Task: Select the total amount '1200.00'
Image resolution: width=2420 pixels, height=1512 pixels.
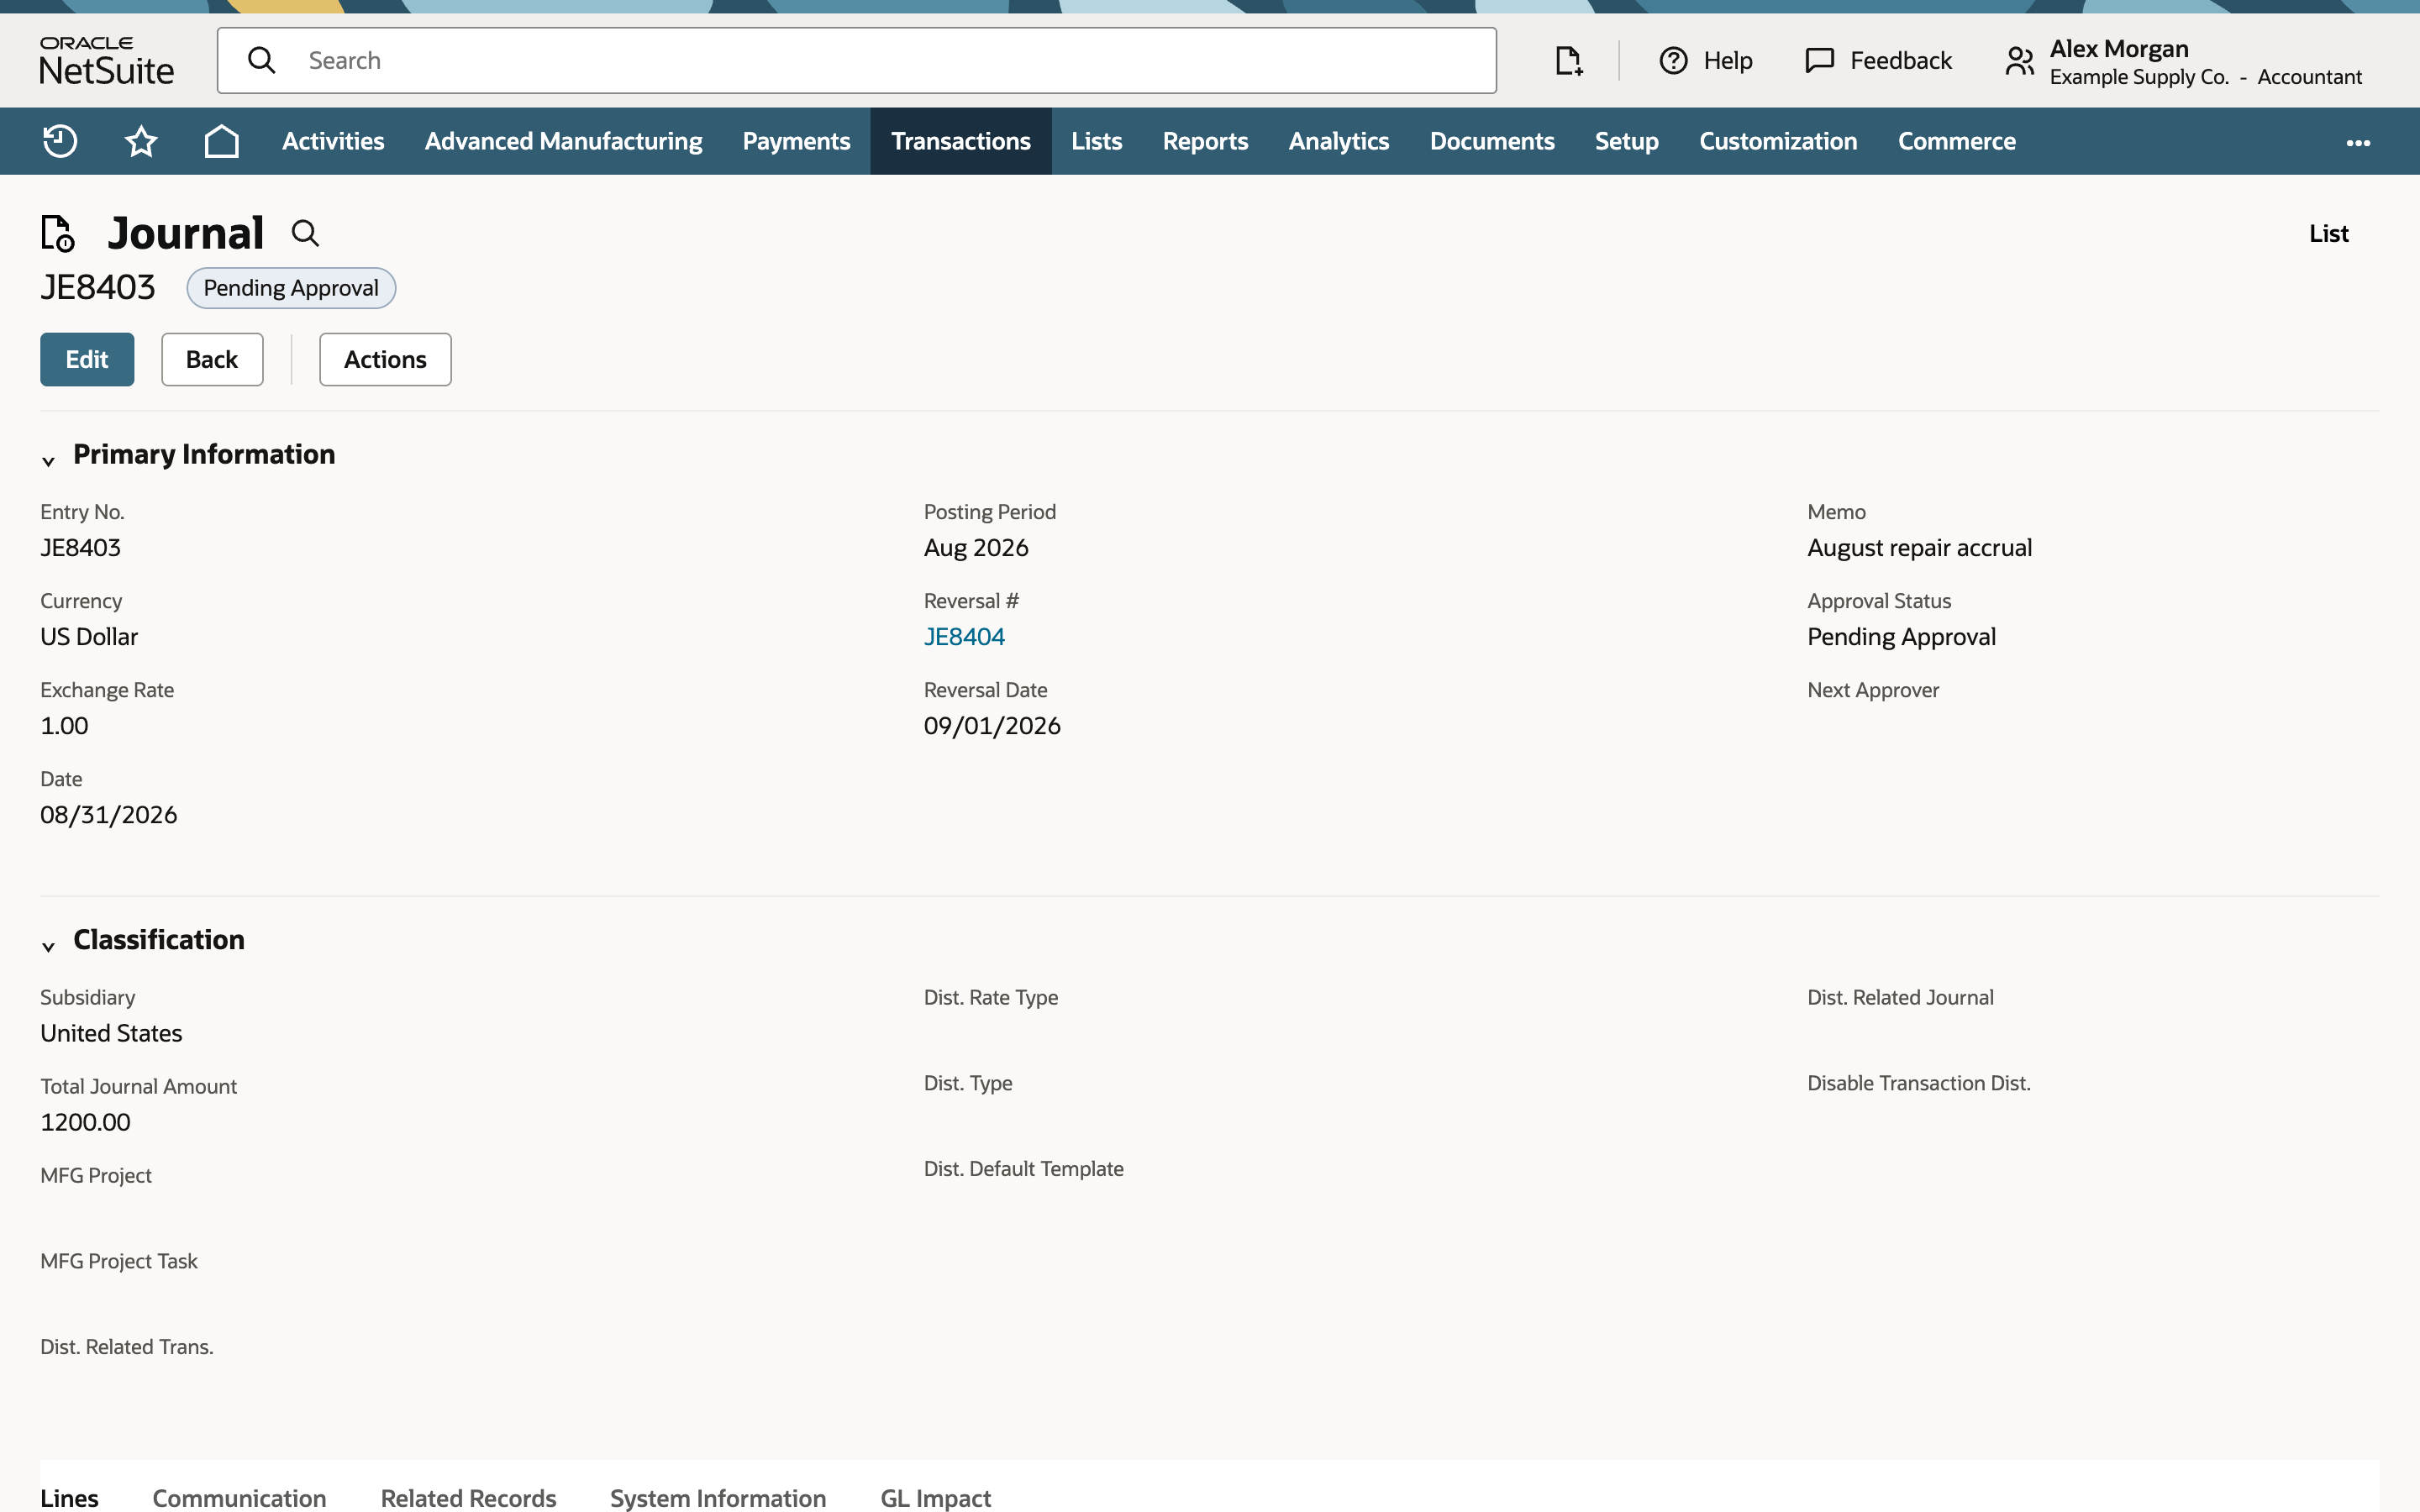Action: [85, 1121]
